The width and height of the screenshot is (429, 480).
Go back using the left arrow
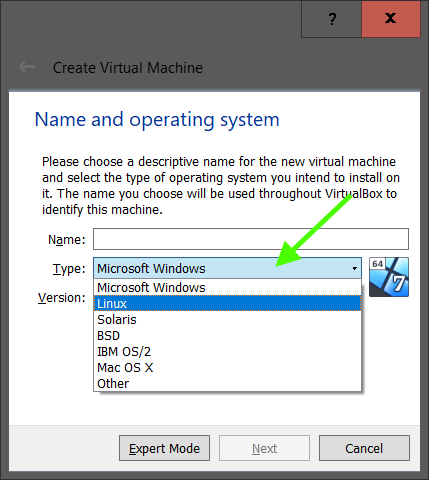[x=27, y=67]
